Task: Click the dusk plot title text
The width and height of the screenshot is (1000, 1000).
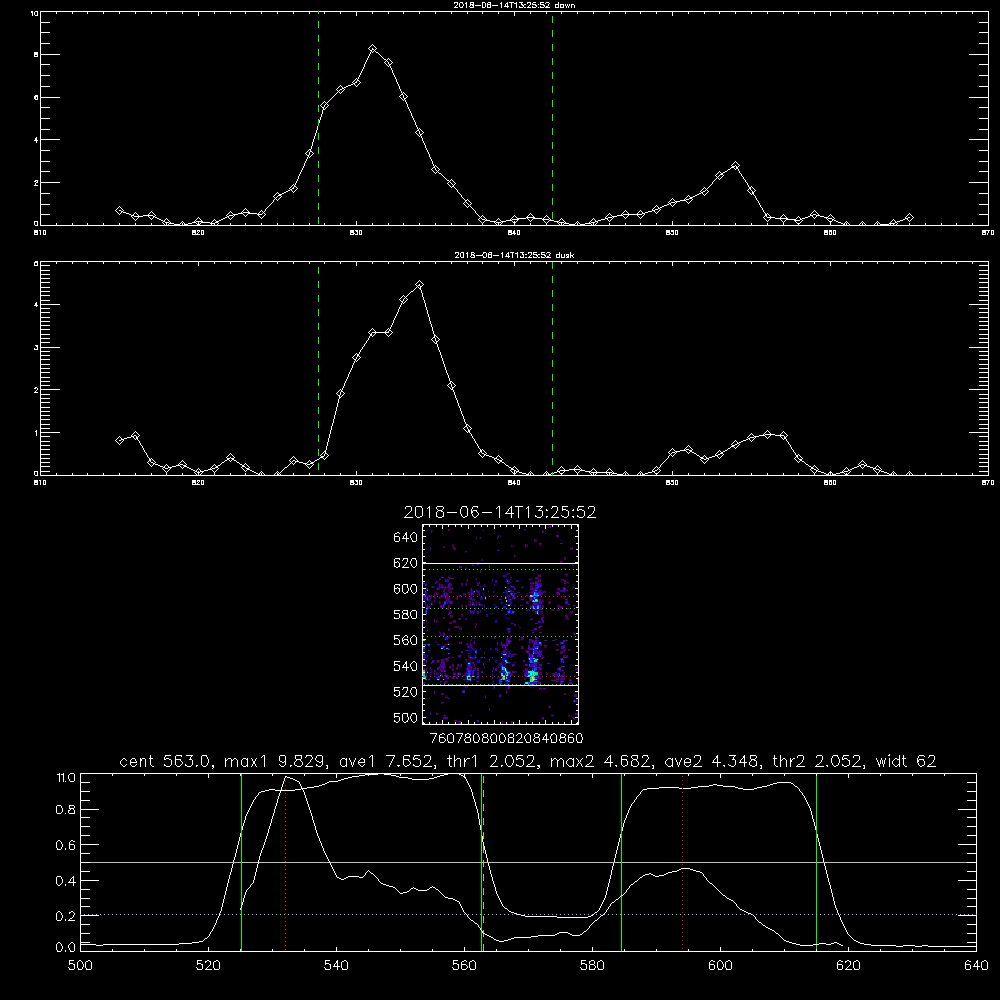Action: point(514,255)
